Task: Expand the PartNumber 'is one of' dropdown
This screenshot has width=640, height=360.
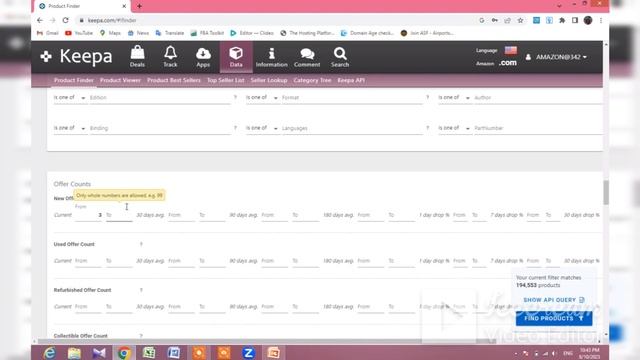Action: click(454, 128)
